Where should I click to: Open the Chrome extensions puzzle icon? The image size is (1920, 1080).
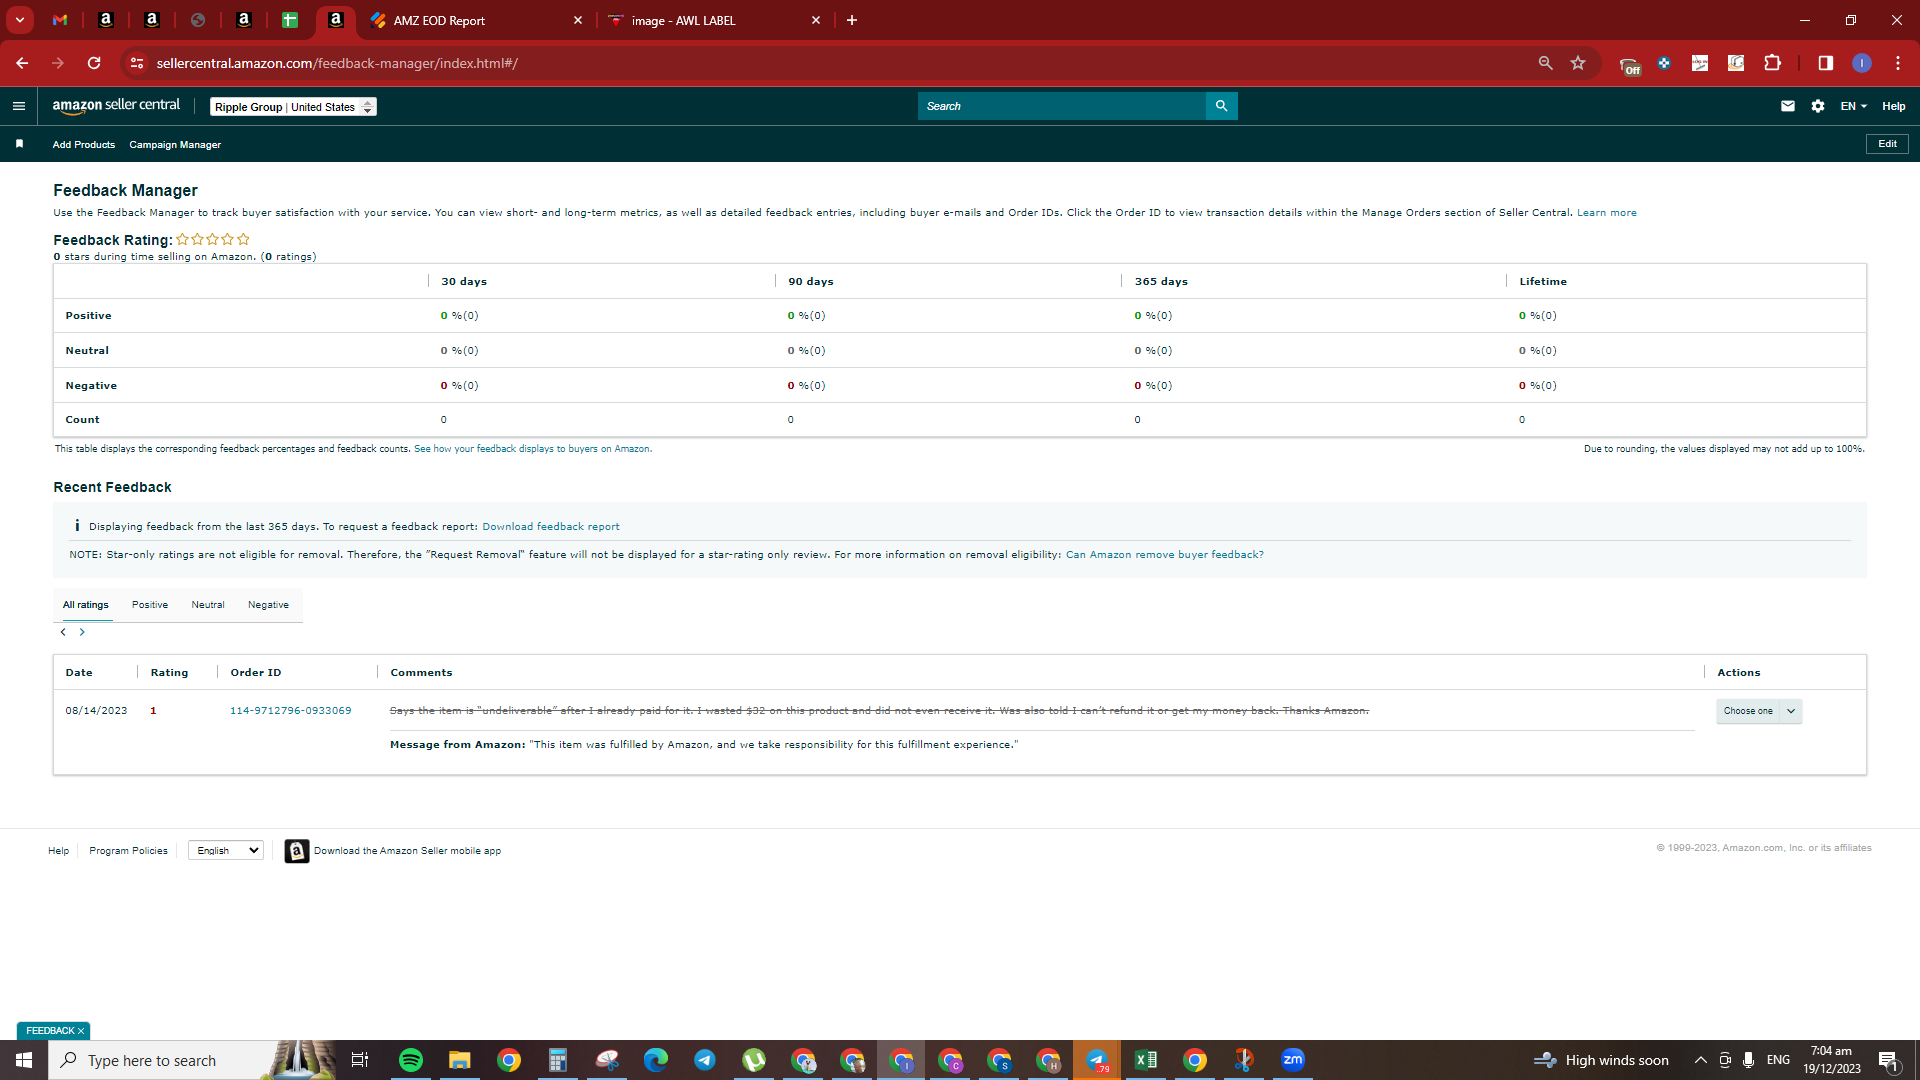pyautogui.click(x=1773, y=63)
